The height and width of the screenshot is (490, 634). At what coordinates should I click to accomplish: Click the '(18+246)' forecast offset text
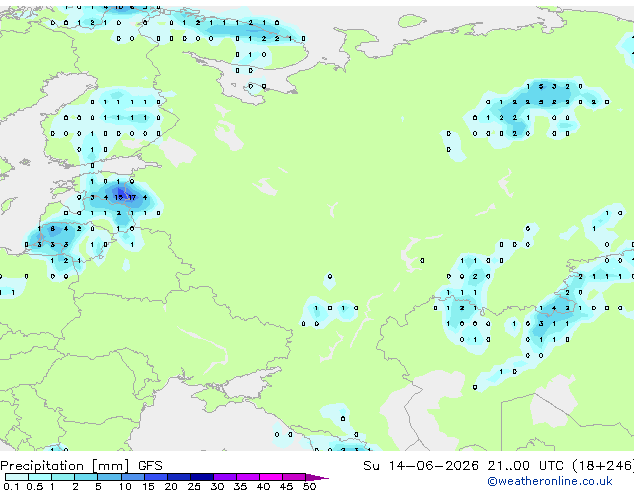tap(602, 466)
